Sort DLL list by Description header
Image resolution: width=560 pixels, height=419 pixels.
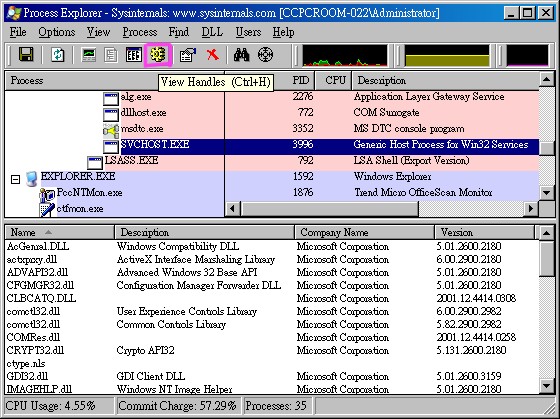[205, 233]
